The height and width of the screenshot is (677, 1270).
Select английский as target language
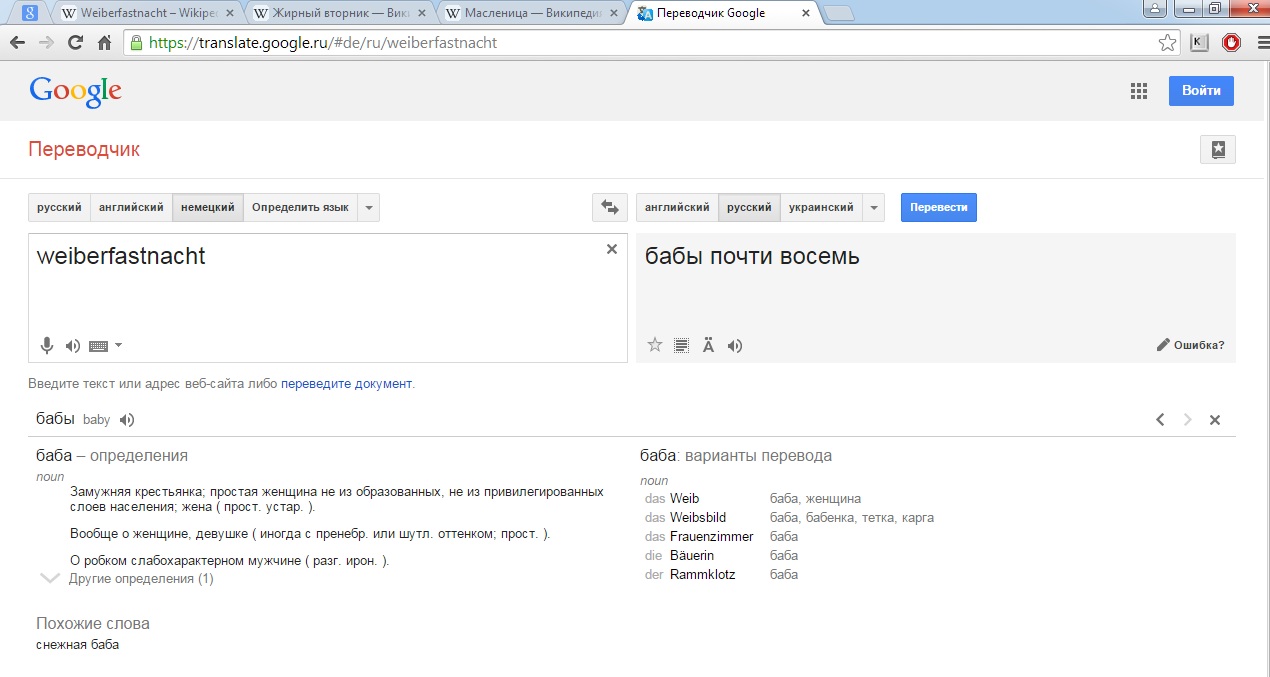(677, 208)
